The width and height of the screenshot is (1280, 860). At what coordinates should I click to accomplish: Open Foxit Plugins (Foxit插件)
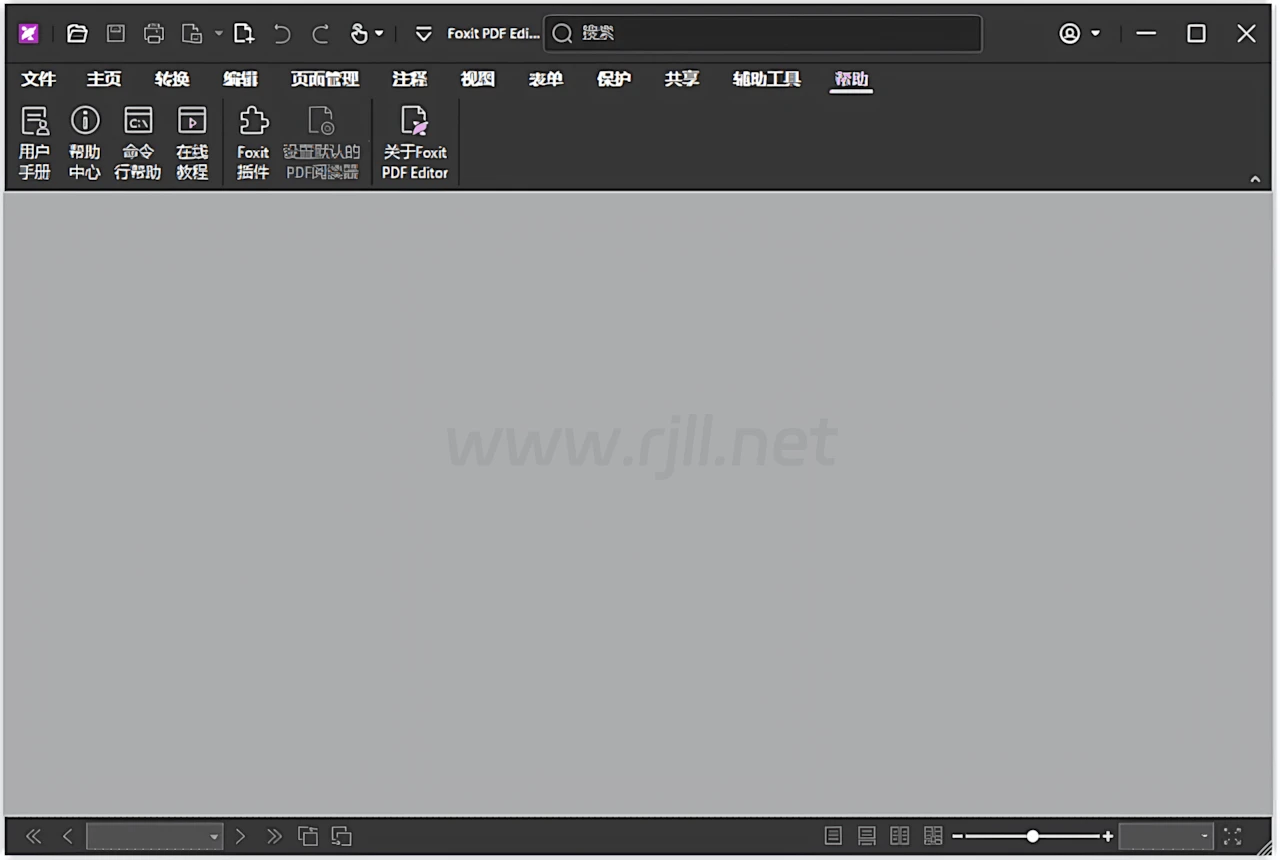point(253,143)
